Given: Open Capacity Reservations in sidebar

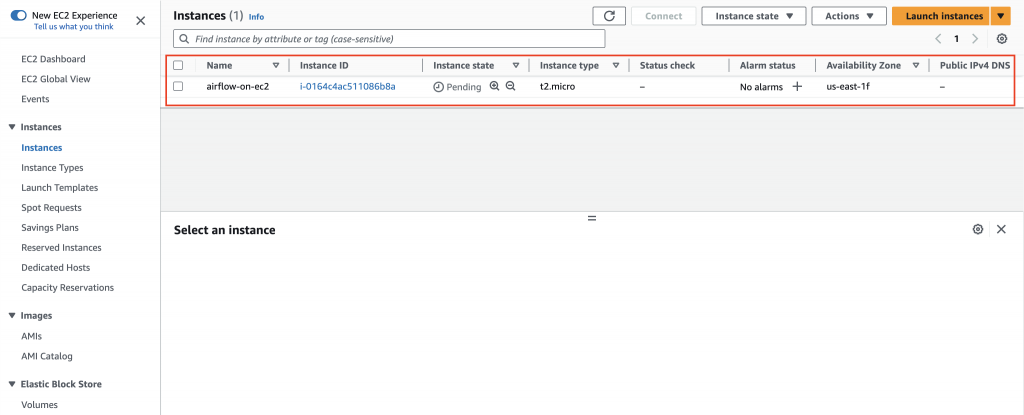Looking at the screenshot, I should pos(67,288).
